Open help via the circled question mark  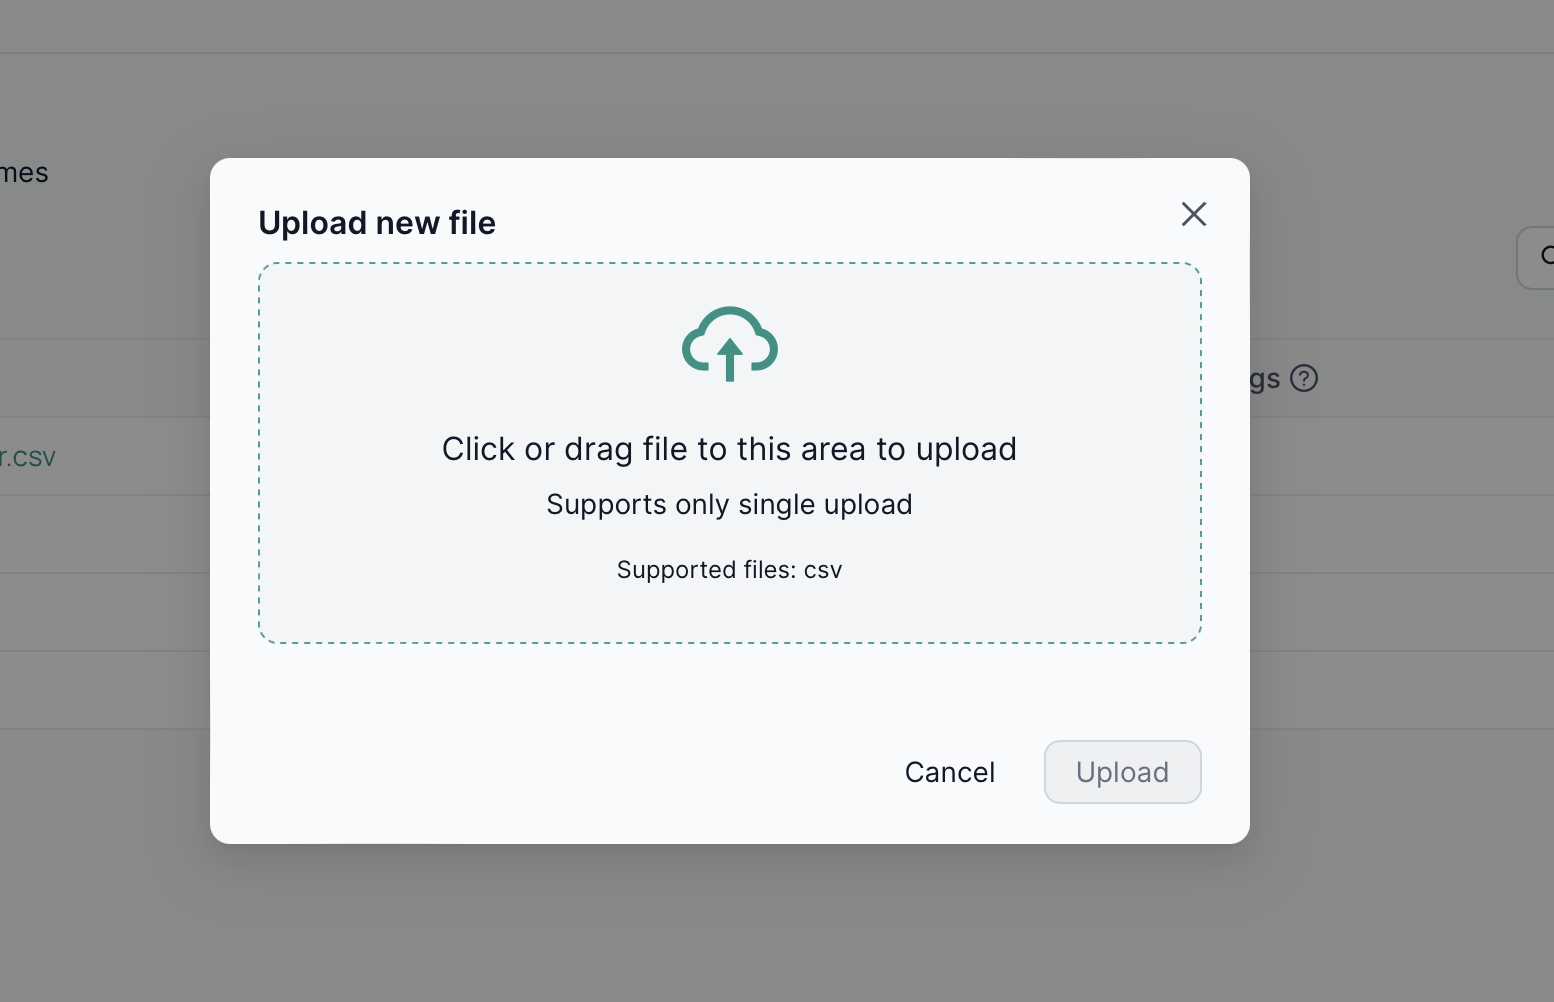coord(1306,377)
